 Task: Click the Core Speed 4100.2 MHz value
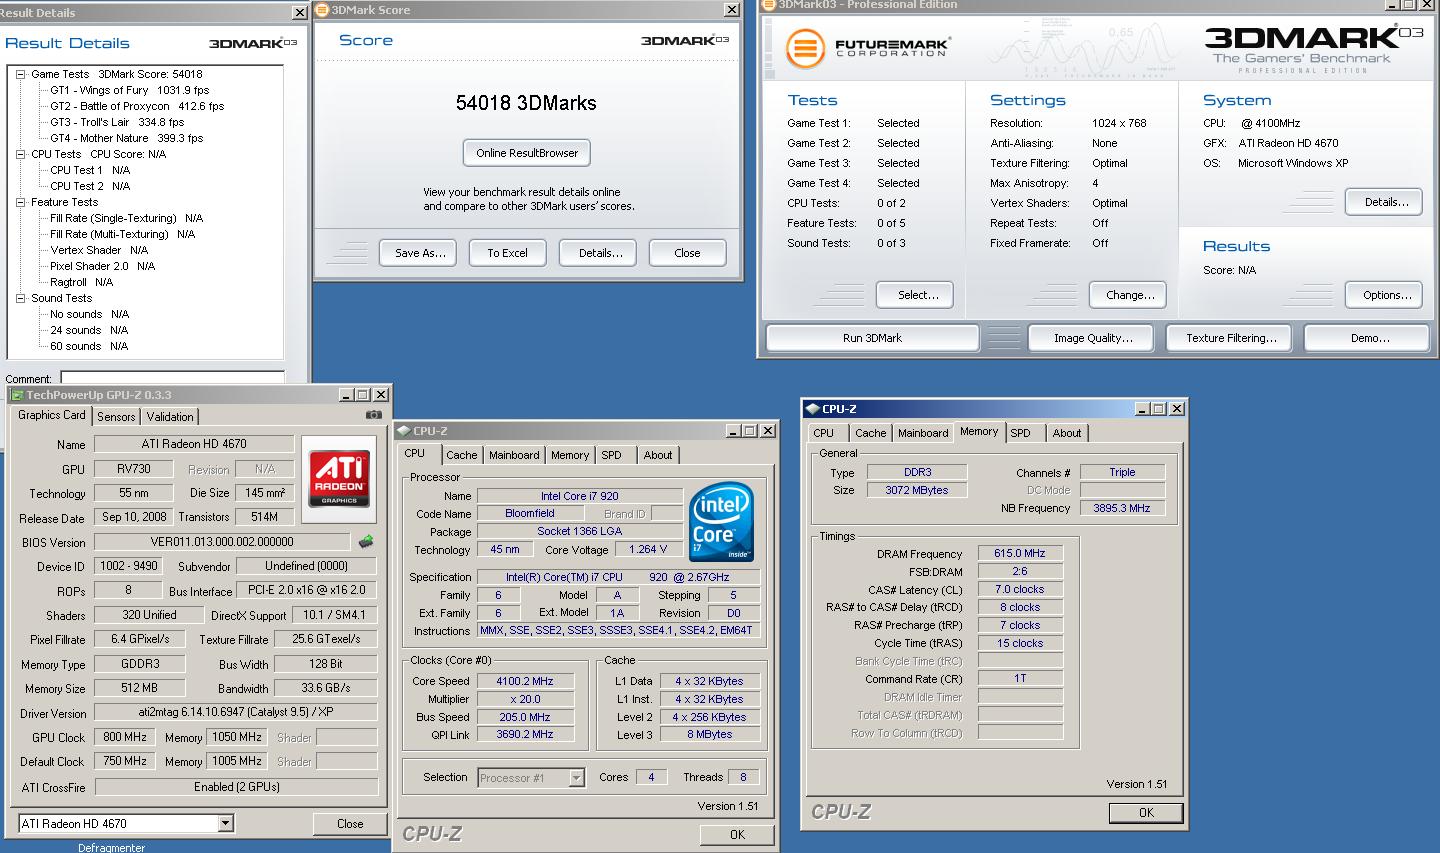coord(524,681)
